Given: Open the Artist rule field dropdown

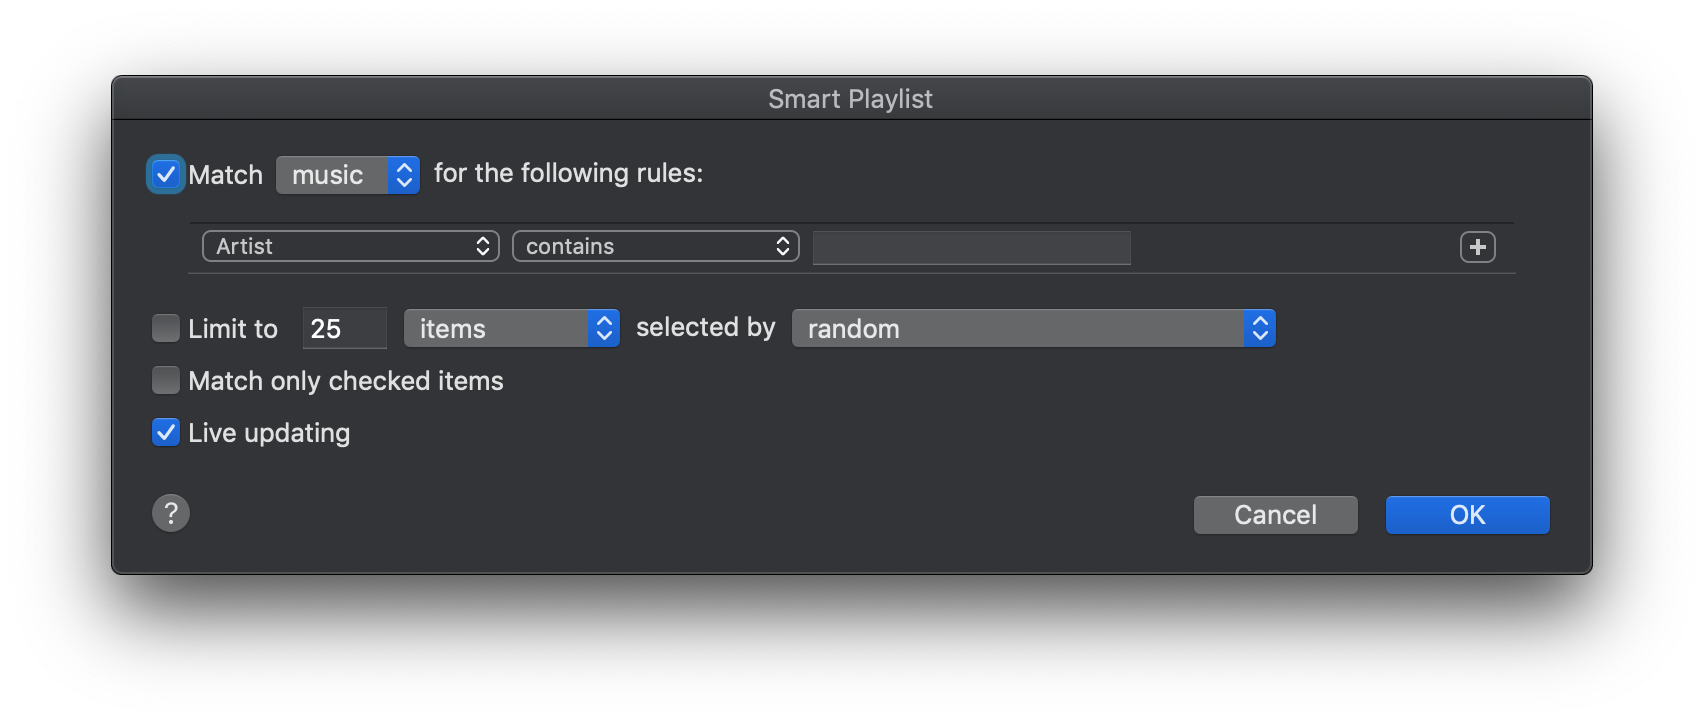Looking at the screenshot, I should point(350,246).
